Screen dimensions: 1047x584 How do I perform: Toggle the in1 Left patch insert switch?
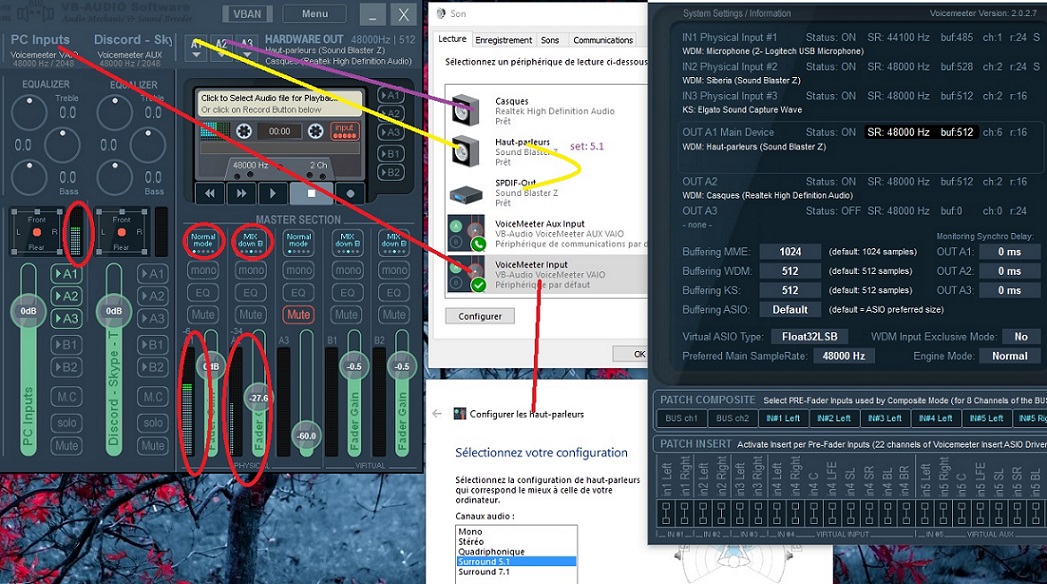(666, 514)
